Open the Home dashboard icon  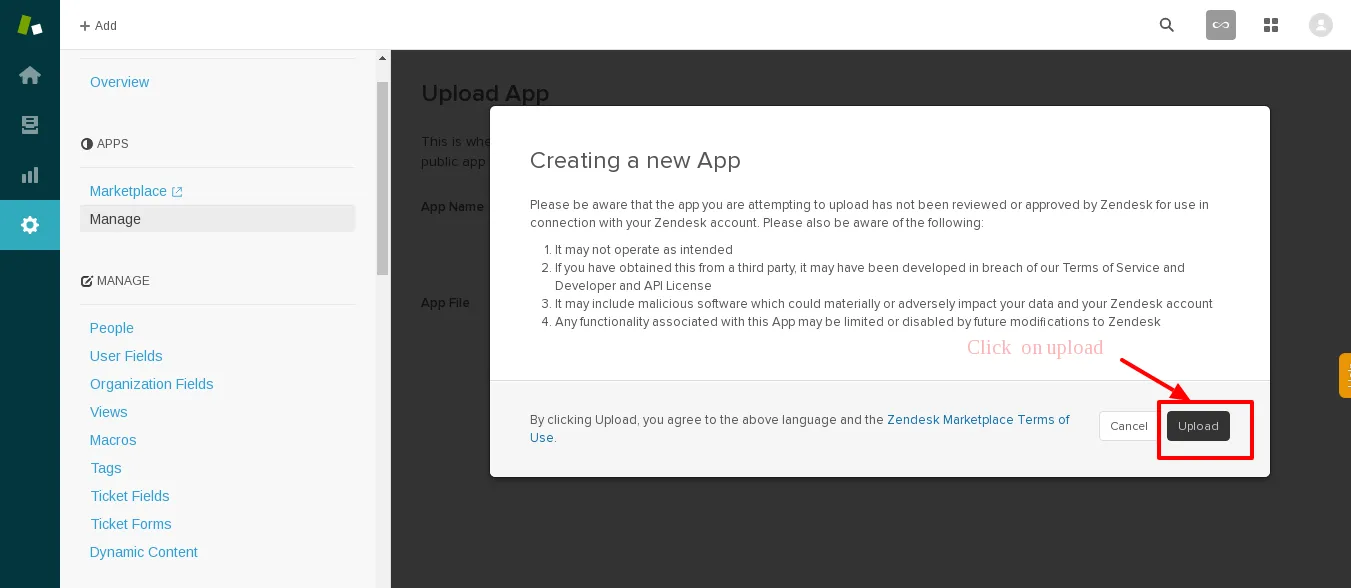pos(30,75)
